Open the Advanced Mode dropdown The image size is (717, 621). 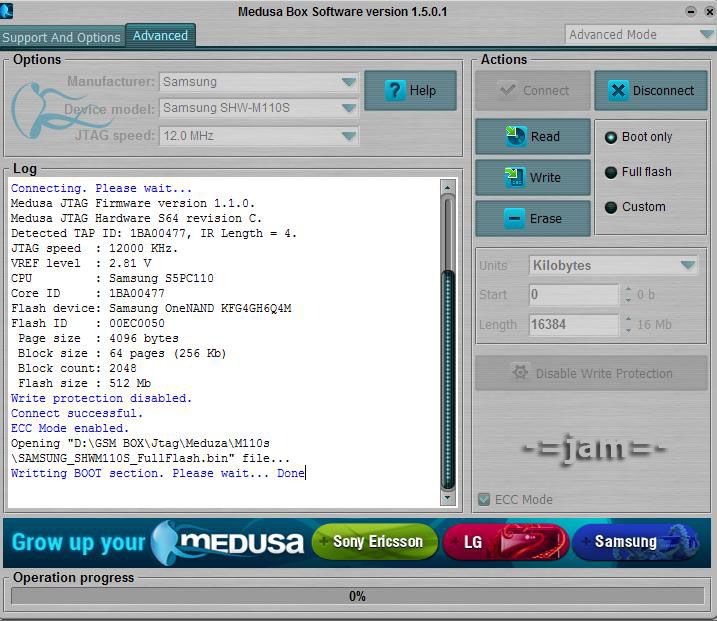706,34
